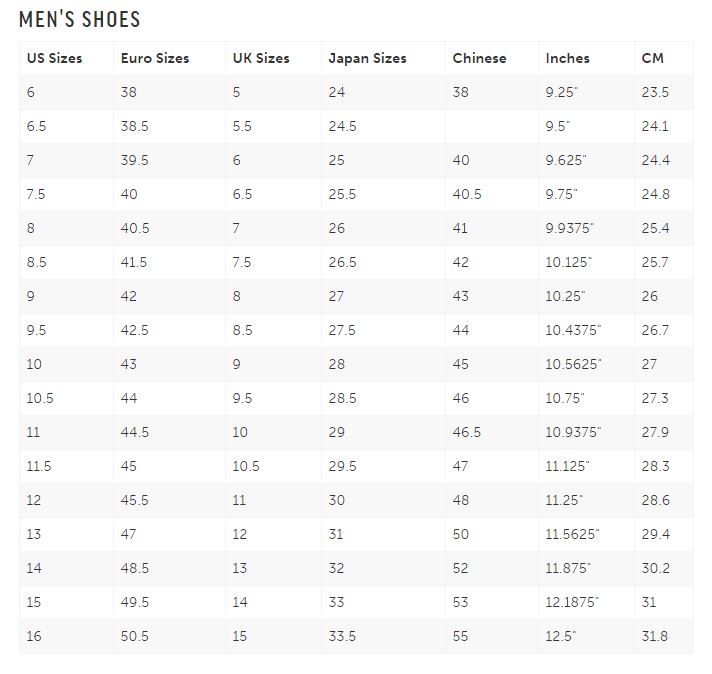Click the Euro Sizes column header

click(155, 58)
